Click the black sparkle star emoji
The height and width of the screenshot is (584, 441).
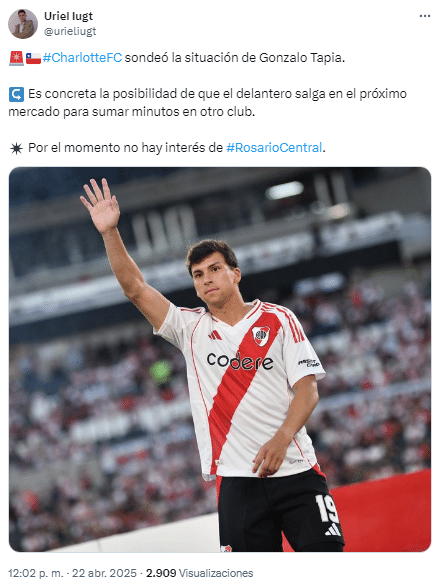[16, 148]
